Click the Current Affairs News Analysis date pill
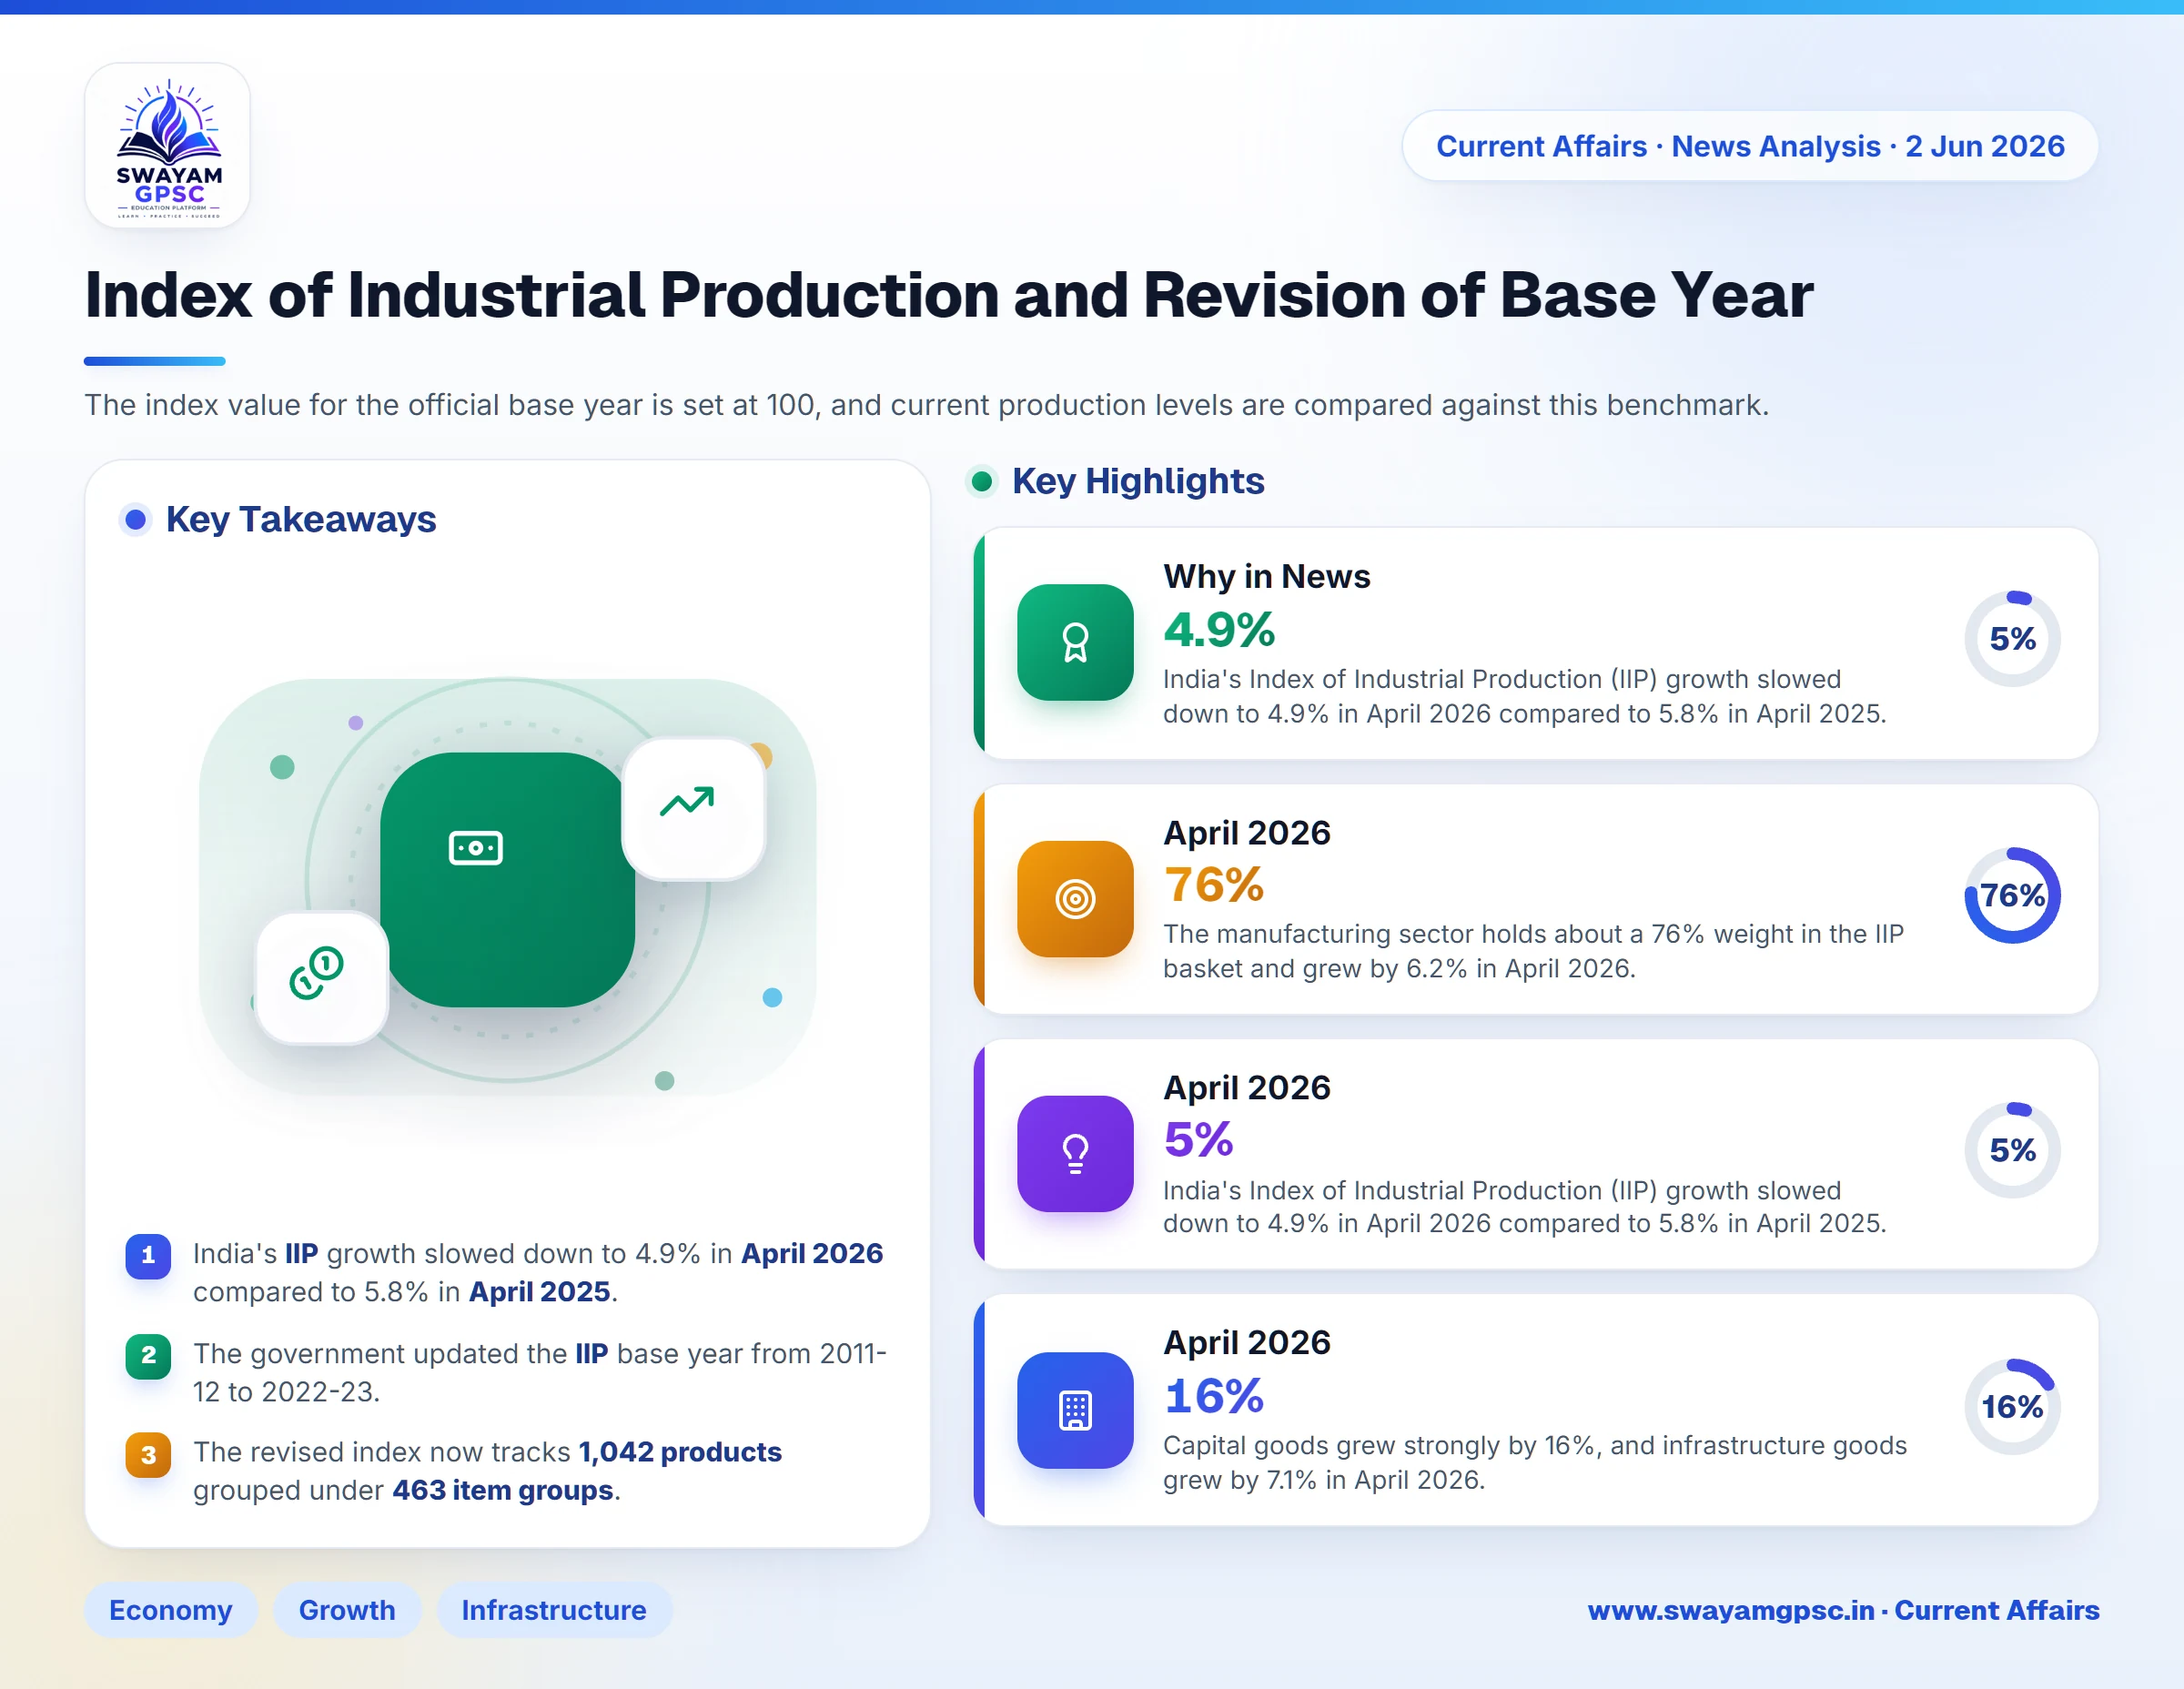Image resolution: width=2184 pixels, height=1689 pixels. 1750,146
